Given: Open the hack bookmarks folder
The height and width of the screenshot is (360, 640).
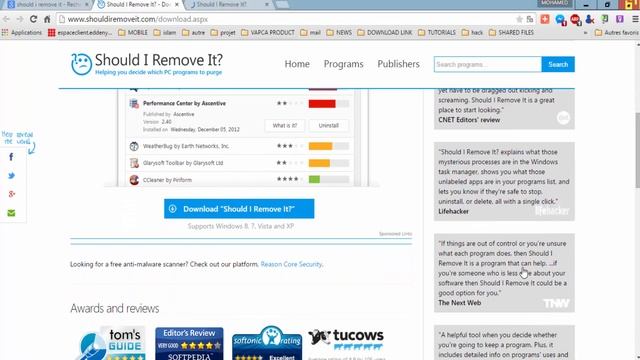Looking at the screenshot, I should tap(472, 33).
